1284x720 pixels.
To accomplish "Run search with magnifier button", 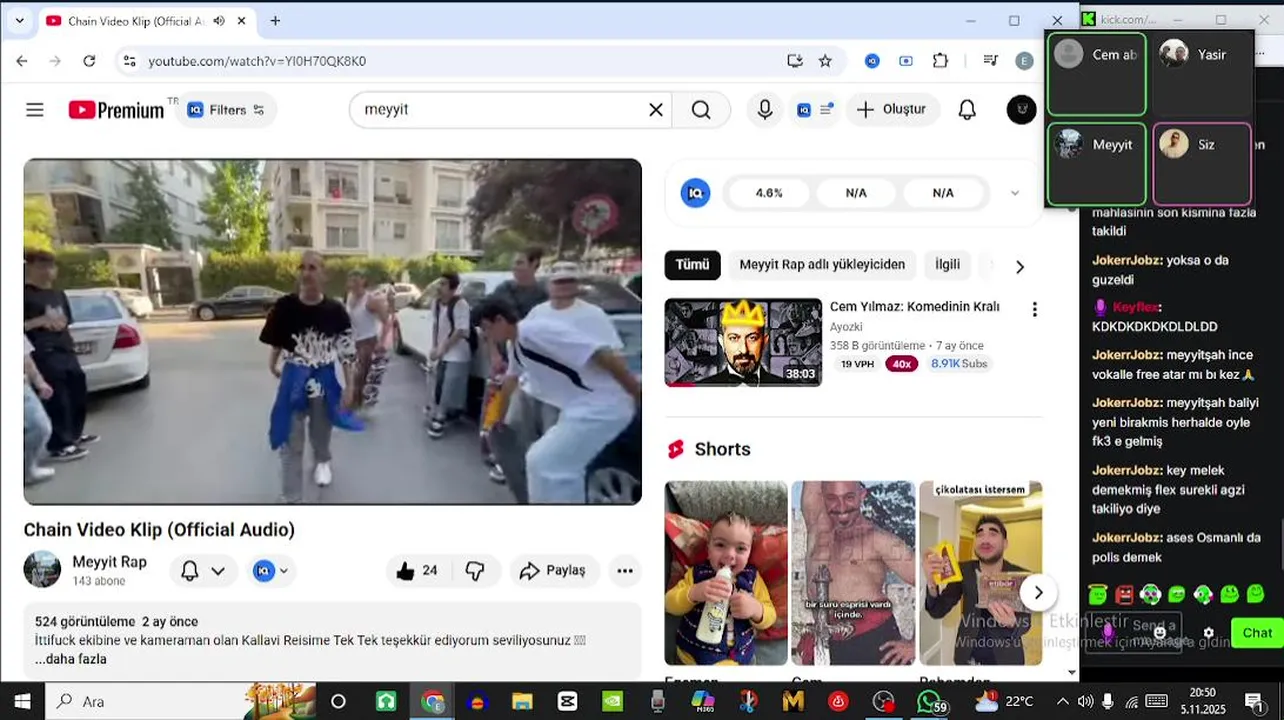I will 701,110.
